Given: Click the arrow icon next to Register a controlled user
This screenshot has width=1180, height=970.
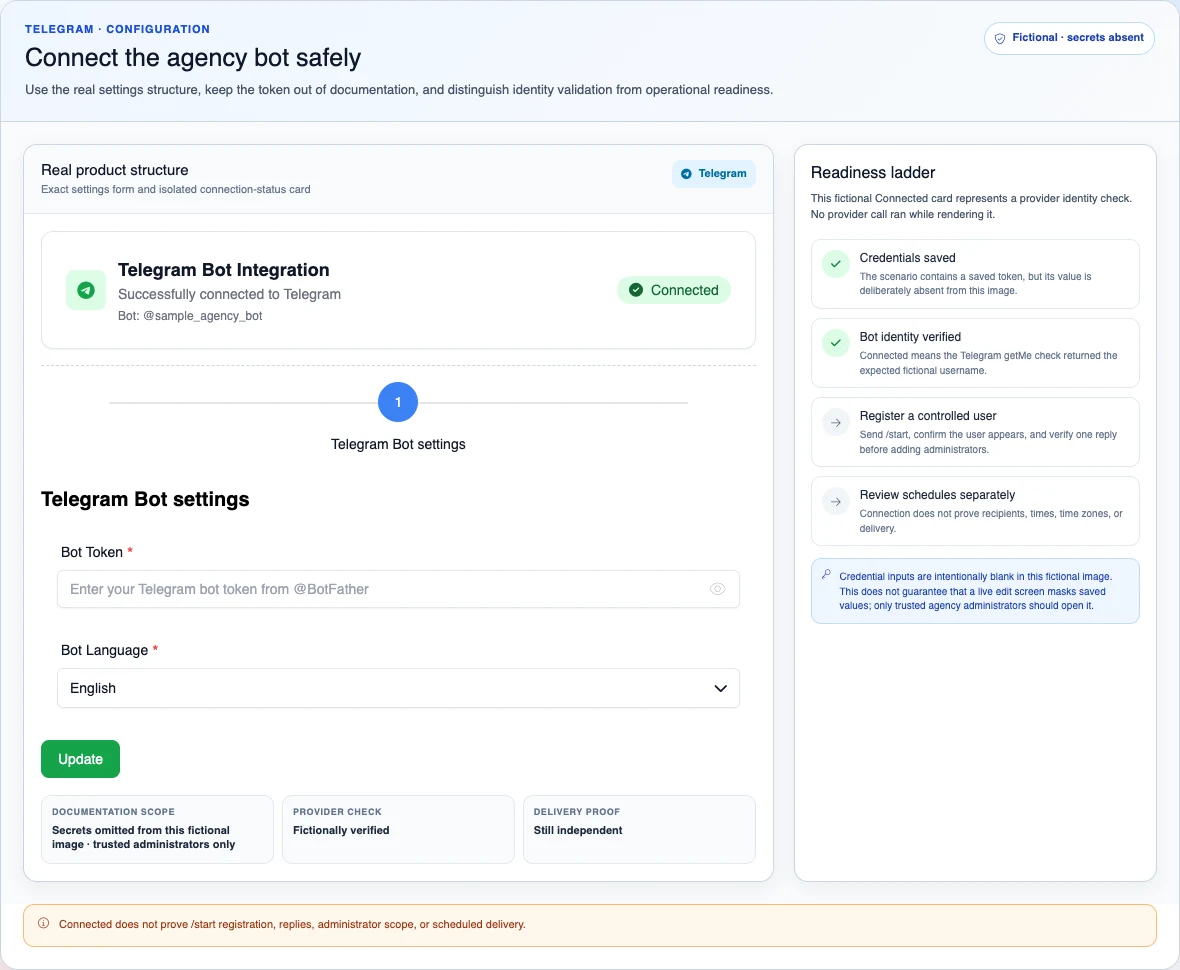Looking at the screenshot, I should [835, 422].
